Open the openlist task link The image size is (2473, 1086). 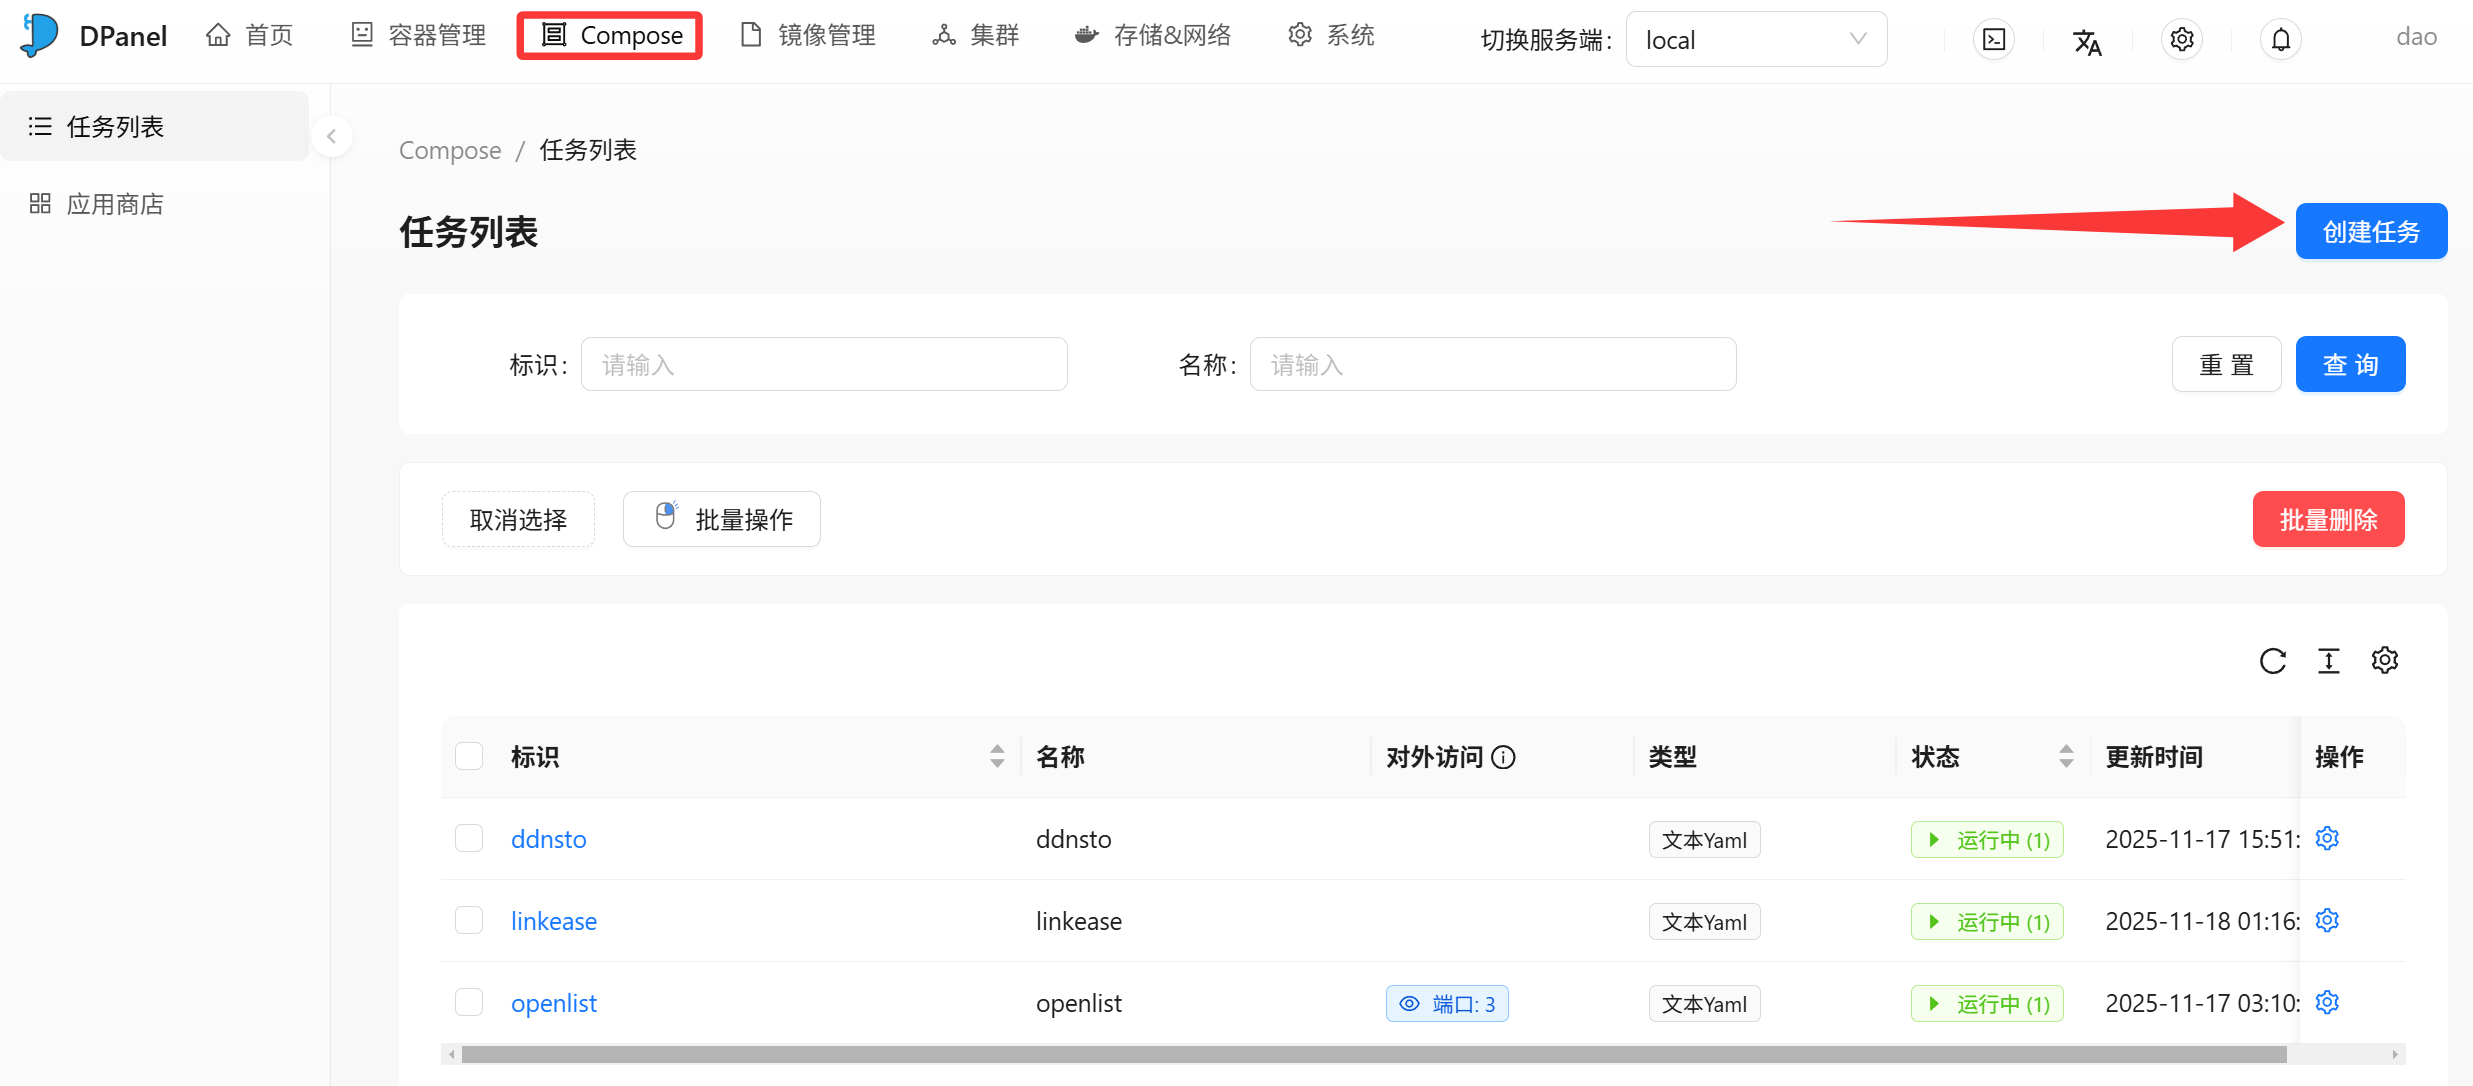(x=553, y=1003)
